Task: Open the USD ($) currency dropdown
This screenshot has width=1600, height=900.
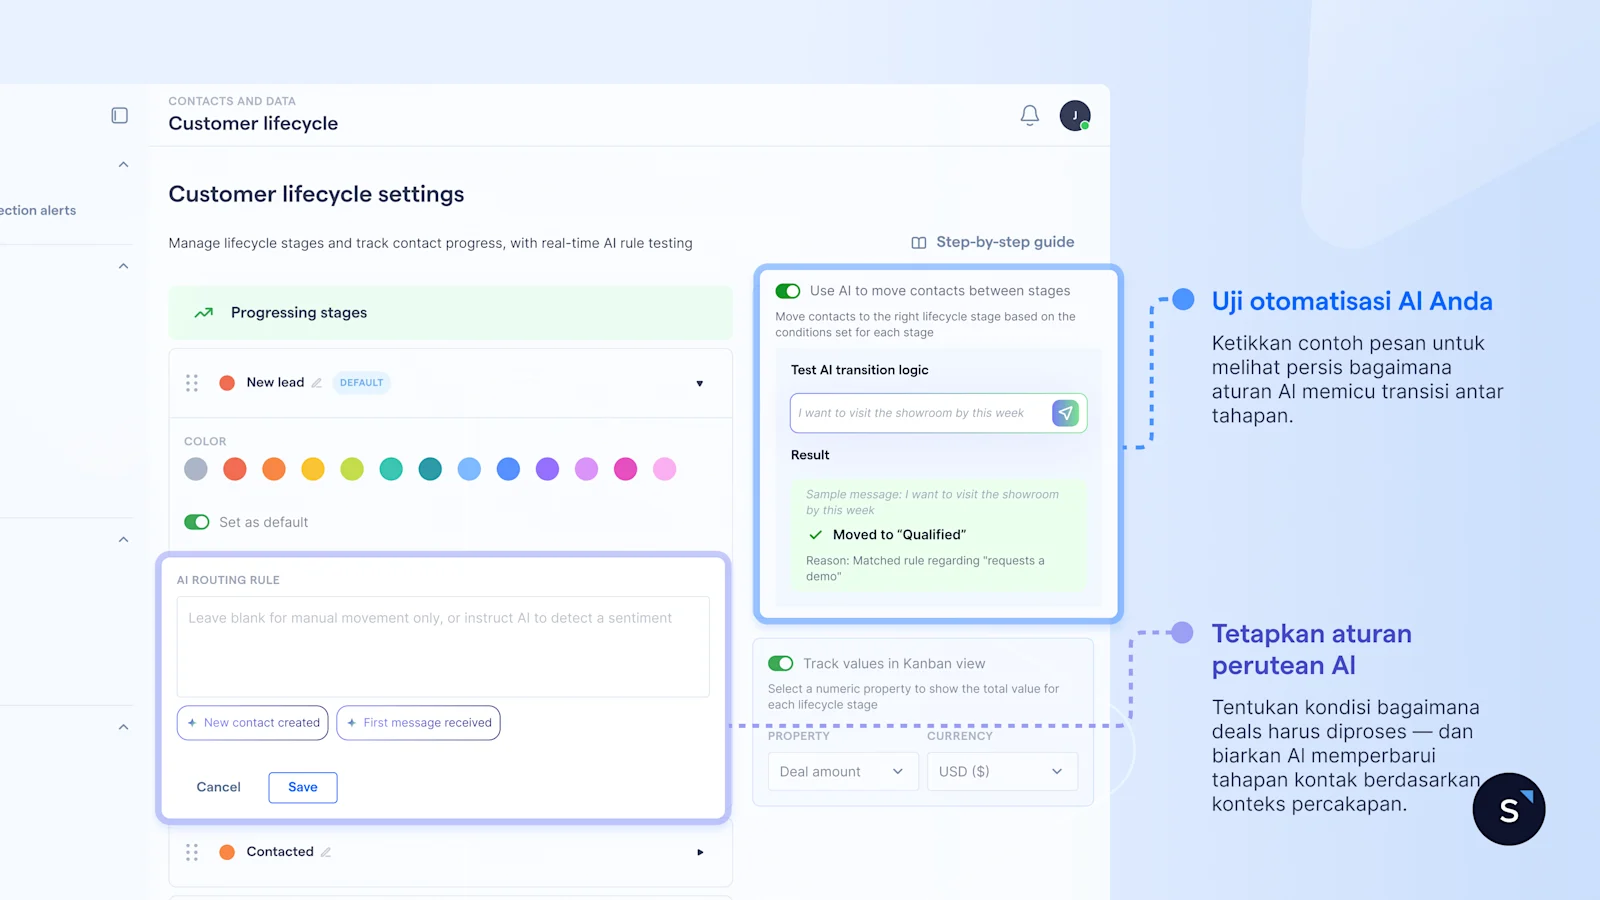Action: (x=1002, y=772)
